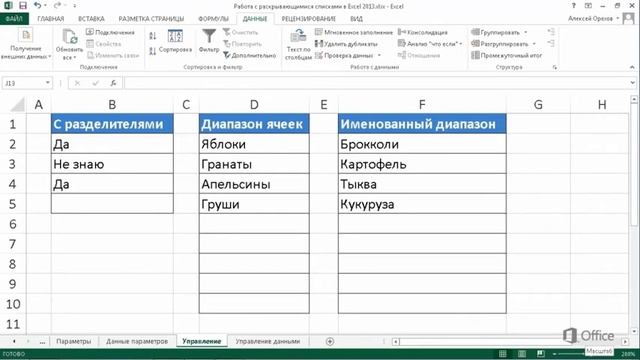Switch to Page Break Preview in the status bar
Image resolution: width=640 pixels, height=360 pixels.
[541, 353]
